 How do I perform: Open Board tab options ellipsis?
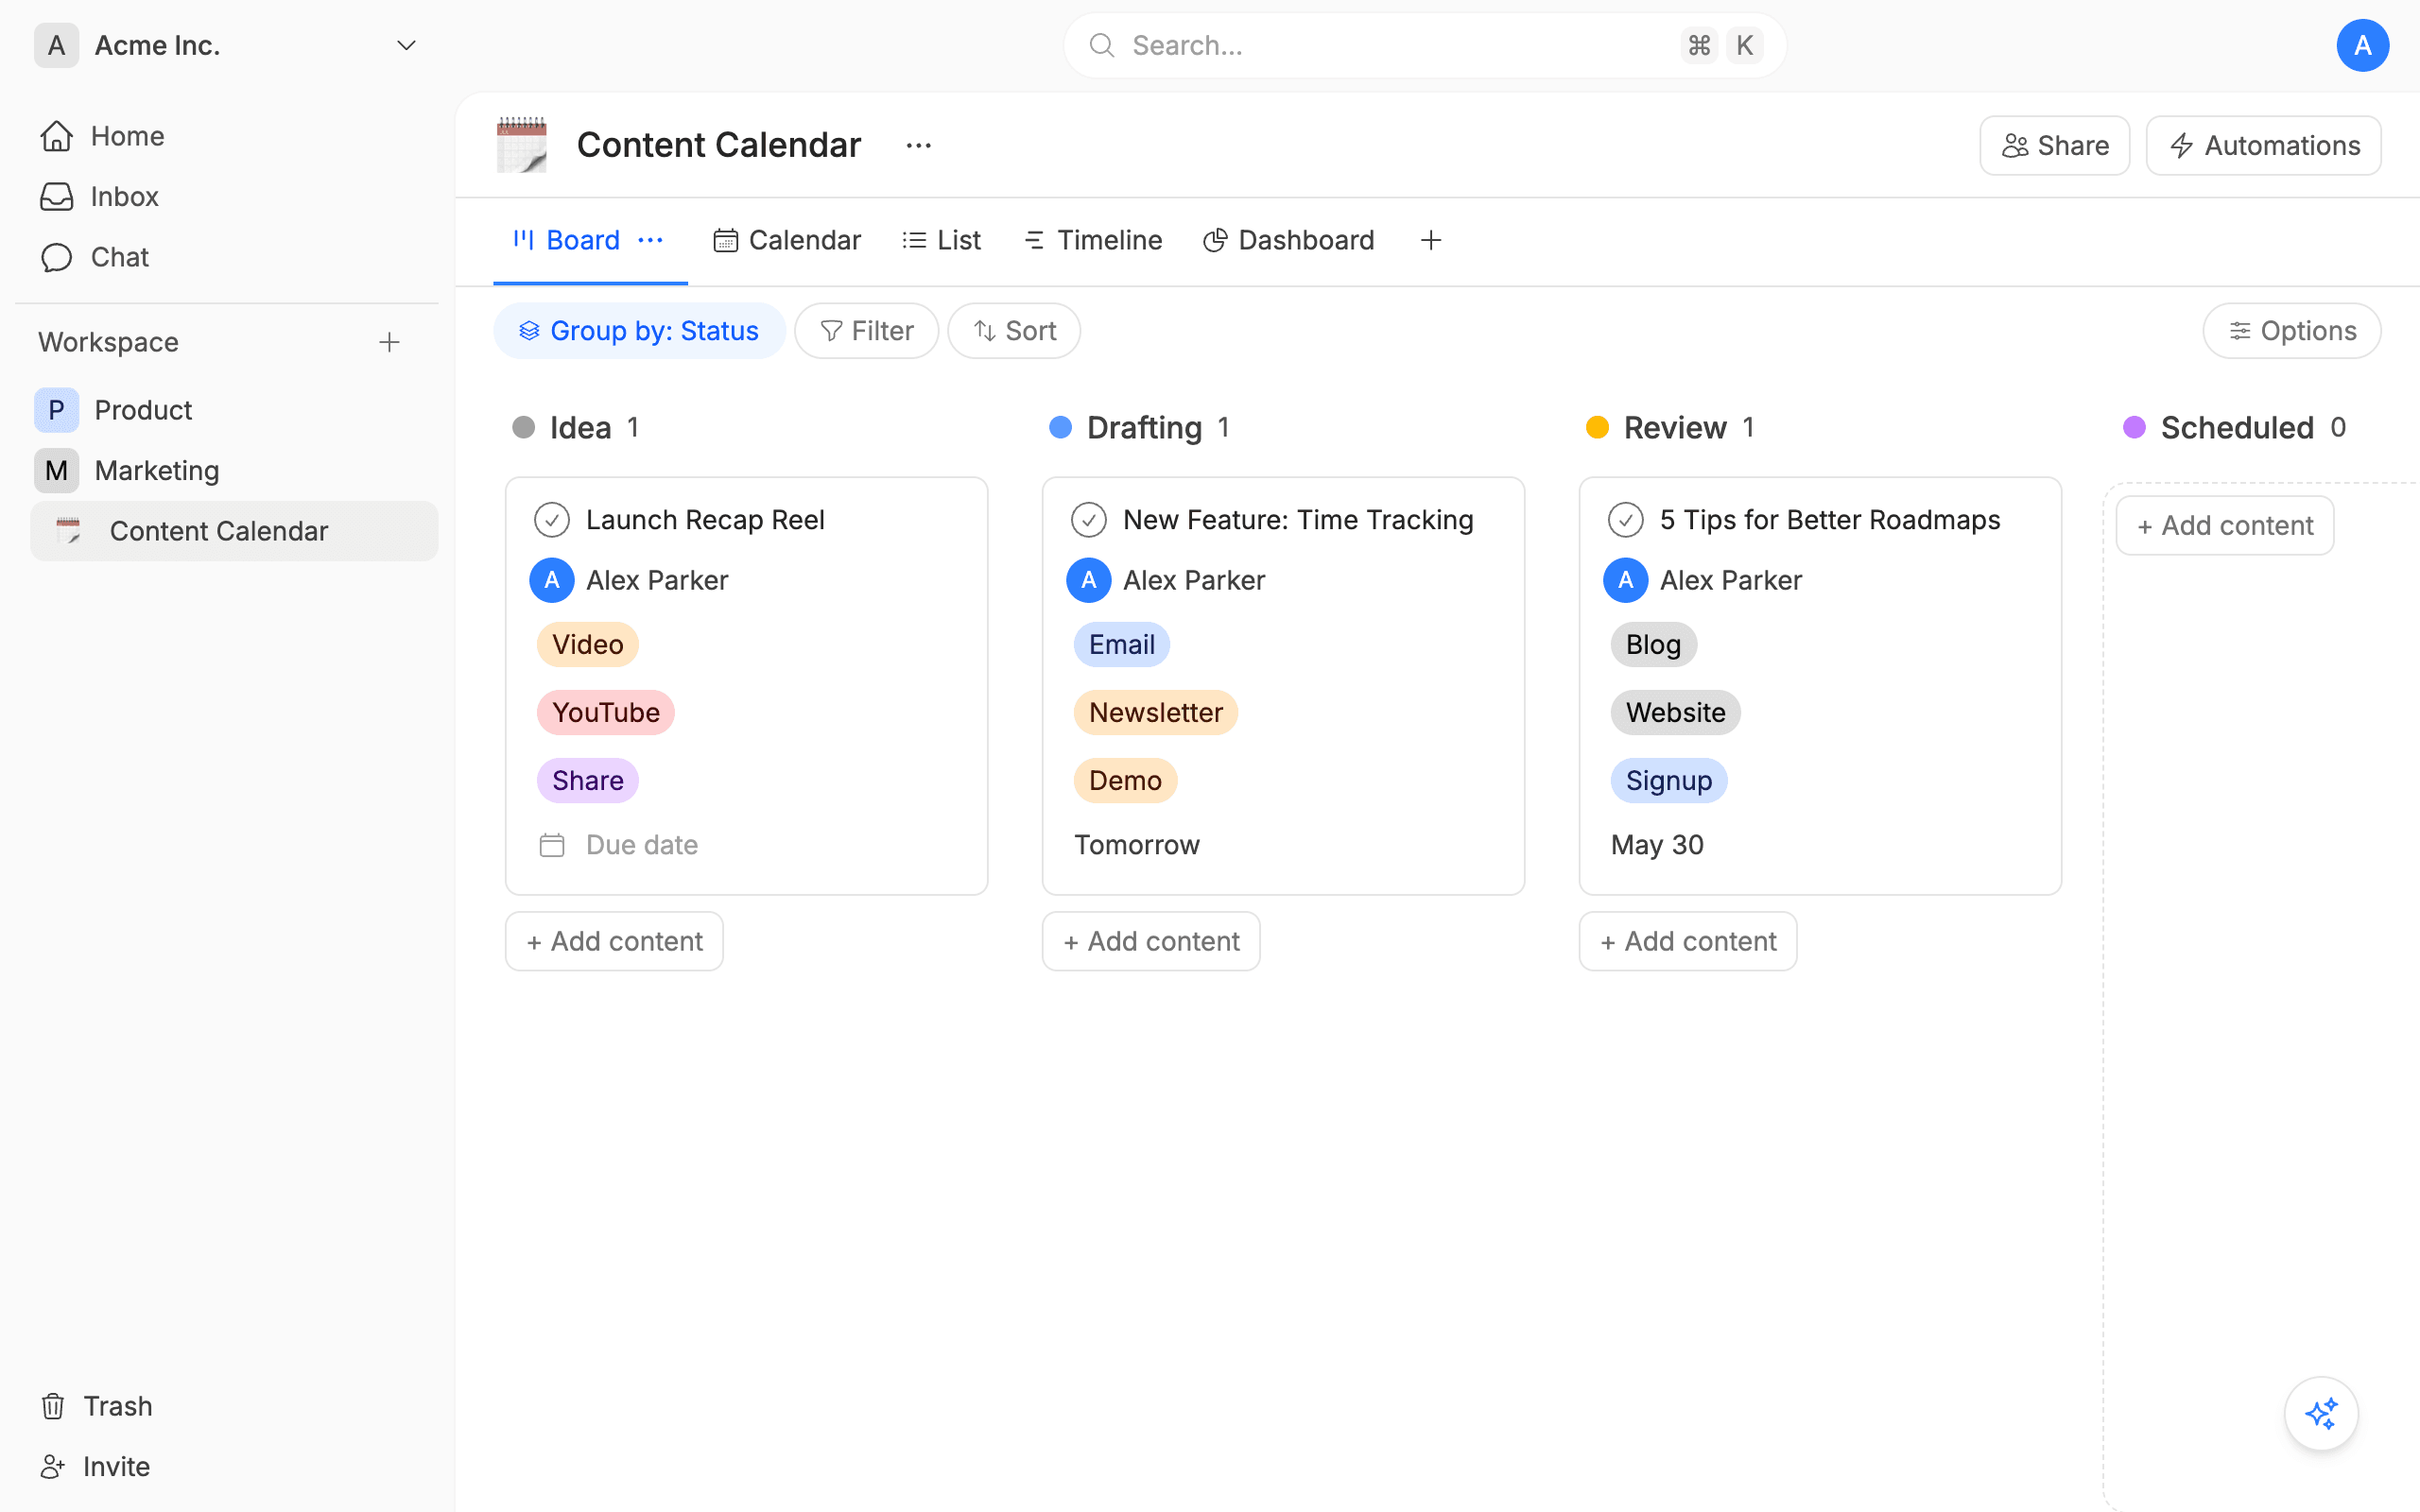[x=651, y=240]
